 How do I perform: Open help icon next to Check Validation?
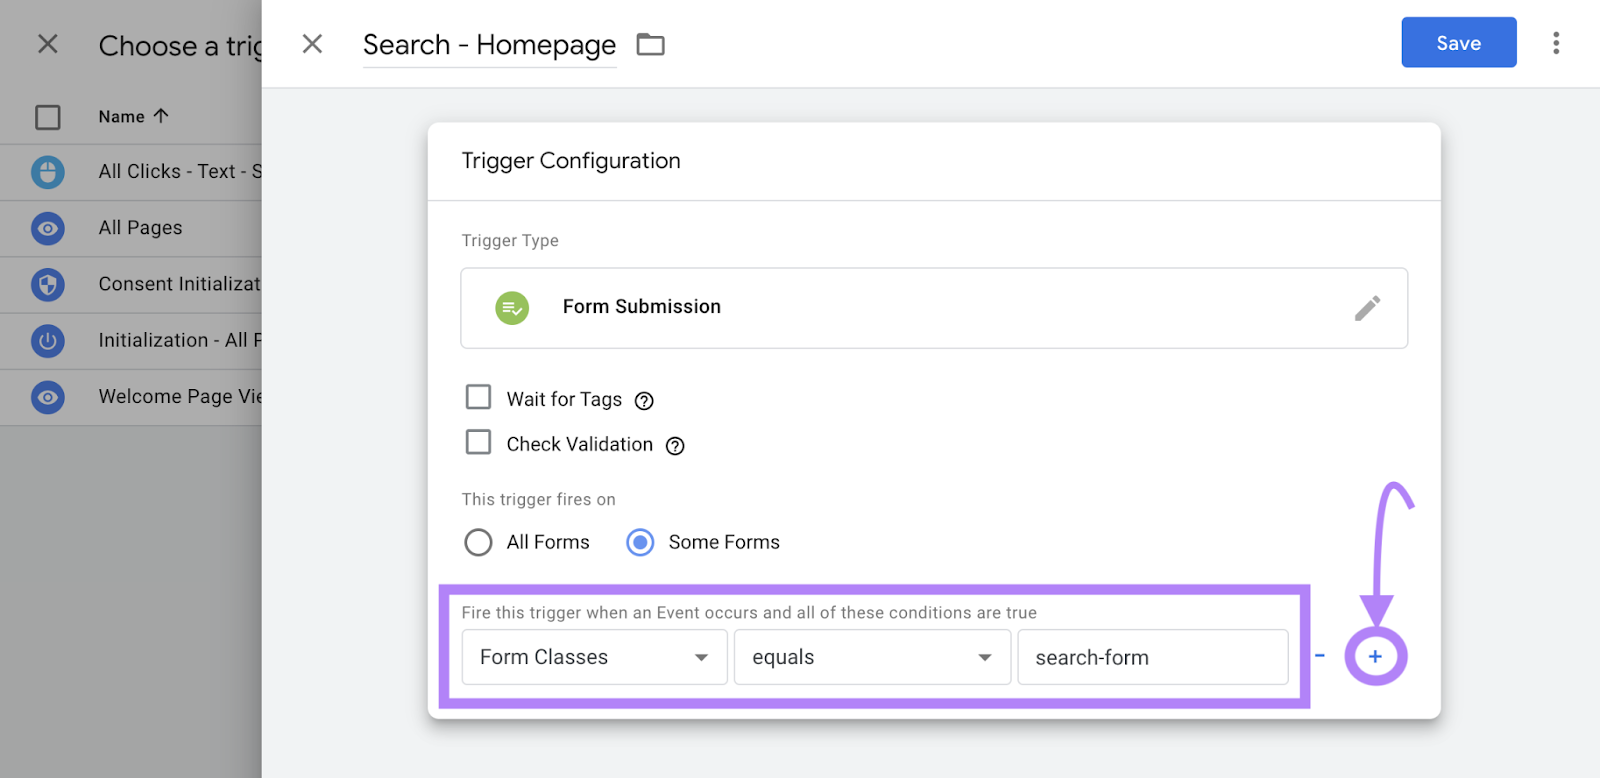pos(675,446)
